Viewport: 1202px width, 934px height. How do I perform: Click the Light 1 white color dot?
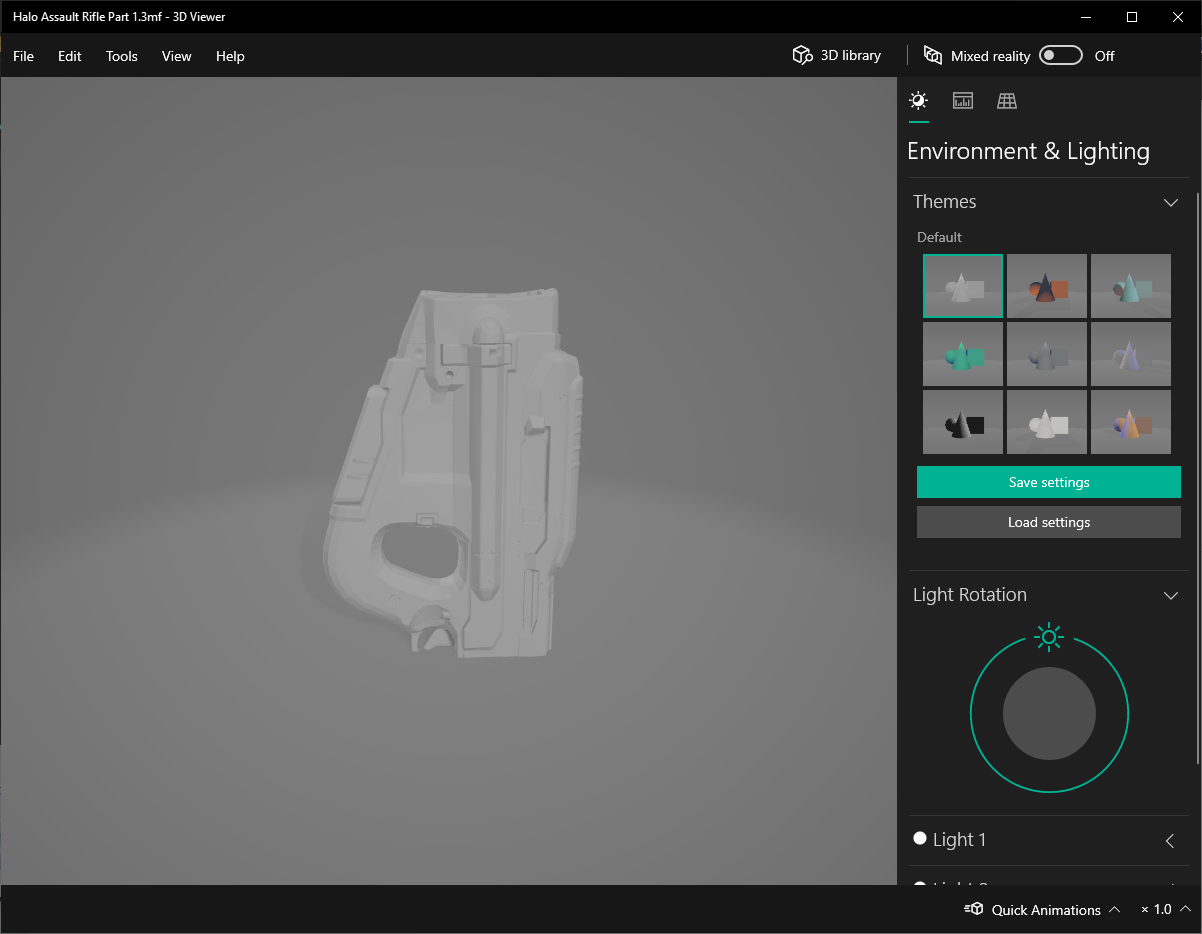click(920, 838)
